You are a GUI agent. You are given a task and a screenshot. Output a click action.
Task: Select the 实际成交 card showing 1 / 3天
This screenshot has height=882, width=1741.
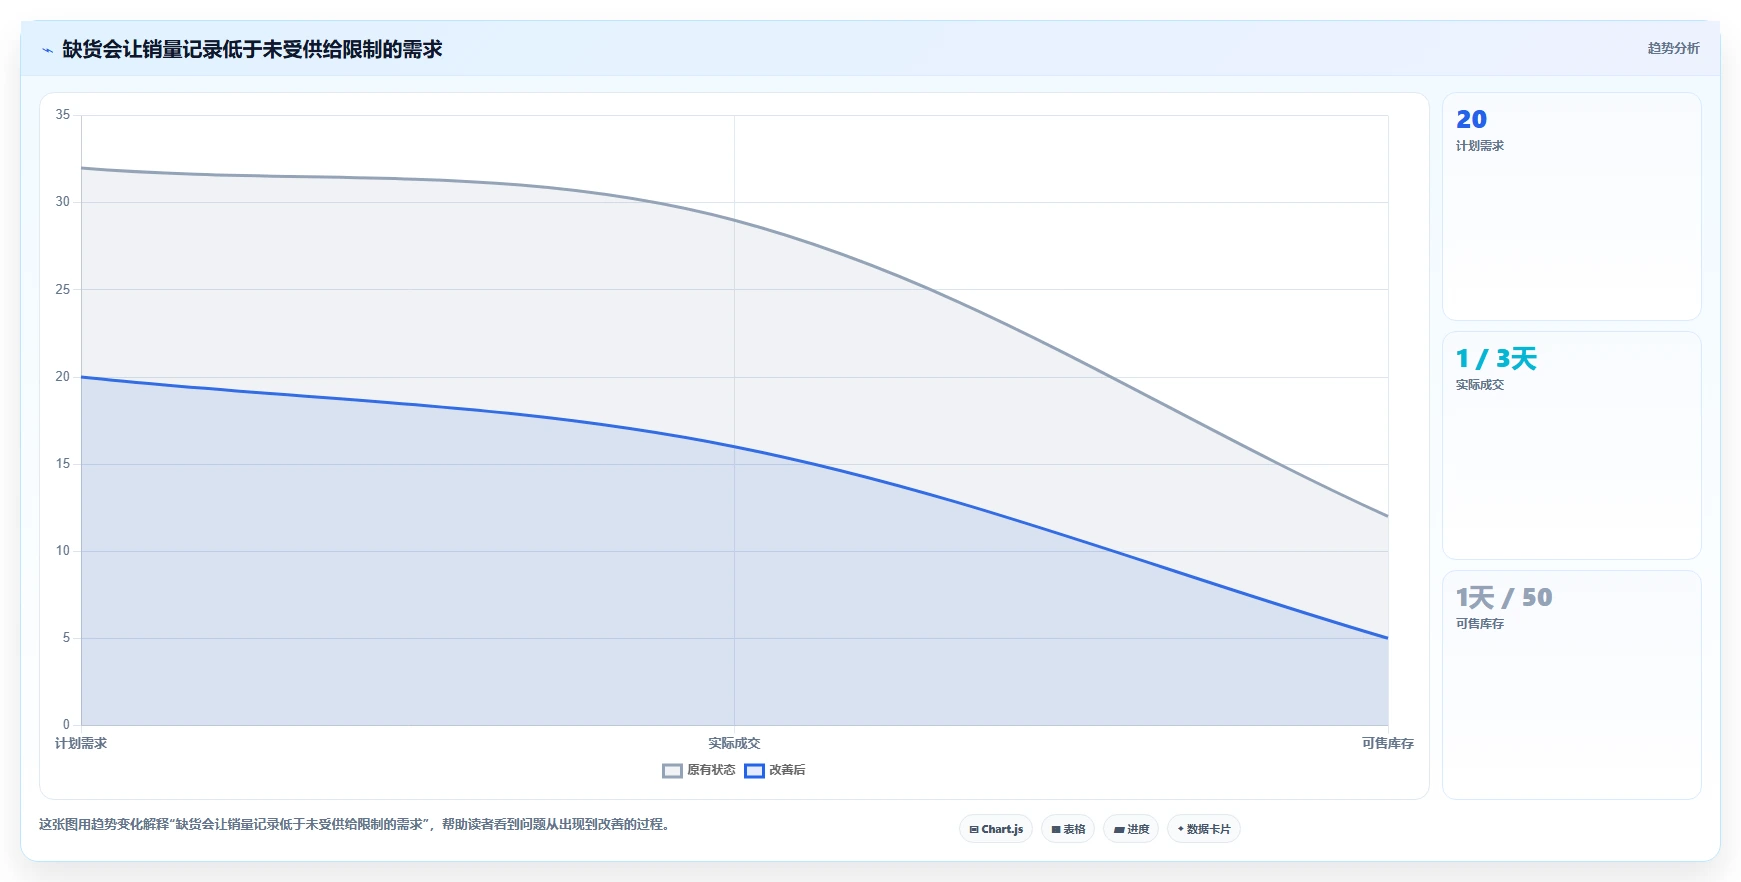tap(1571, 445)
